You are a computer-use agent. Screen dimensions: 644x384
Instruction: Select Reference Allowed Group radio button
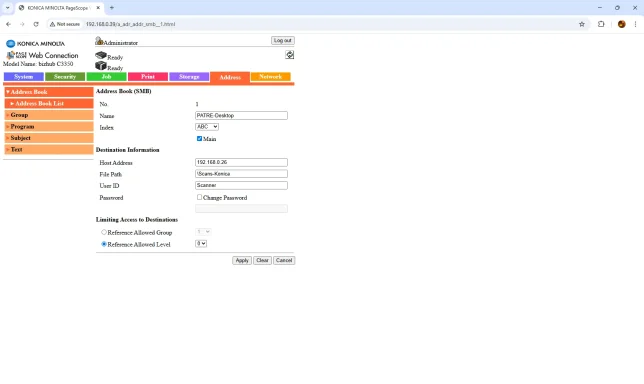tap(104, 232)
